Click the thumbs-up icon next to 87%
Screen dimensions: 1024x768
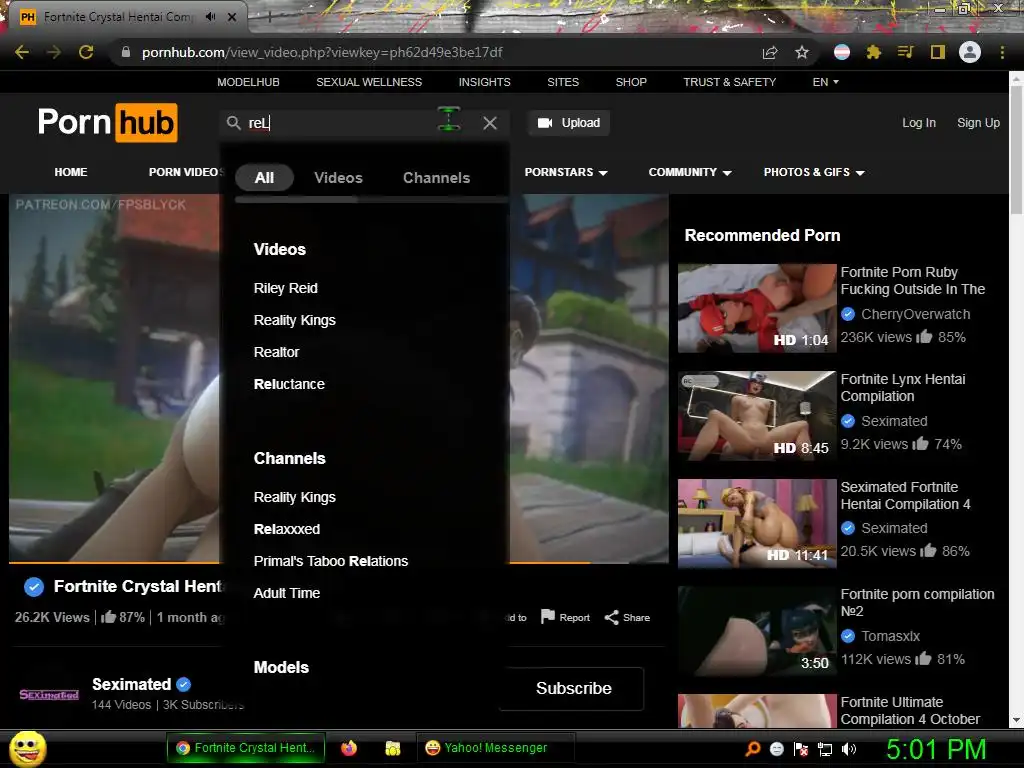coord(108,617)
